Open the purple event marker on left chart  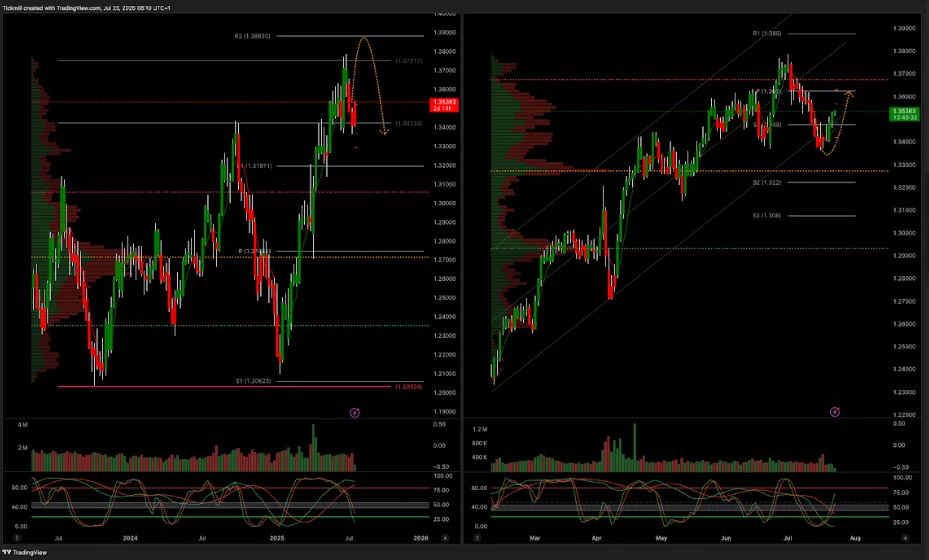coord(354,412)
